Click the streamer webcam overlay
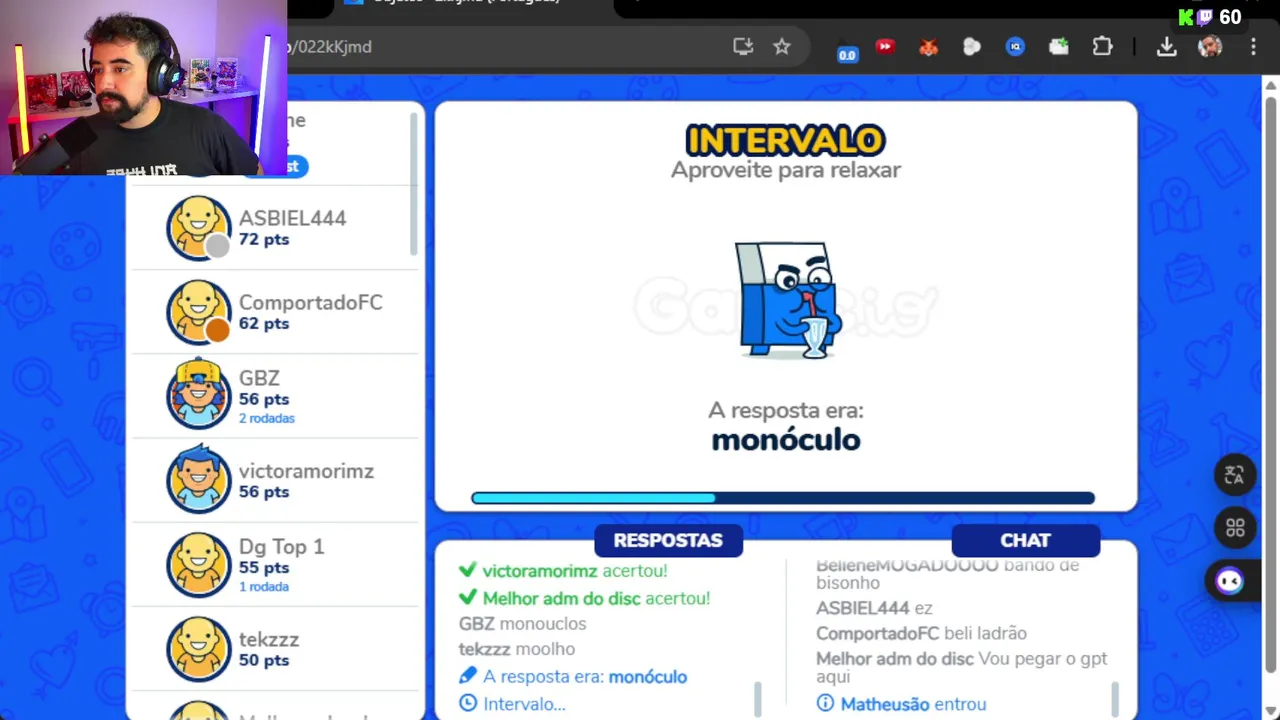This screenshot has height=720, width=1280. pos(143,88)
